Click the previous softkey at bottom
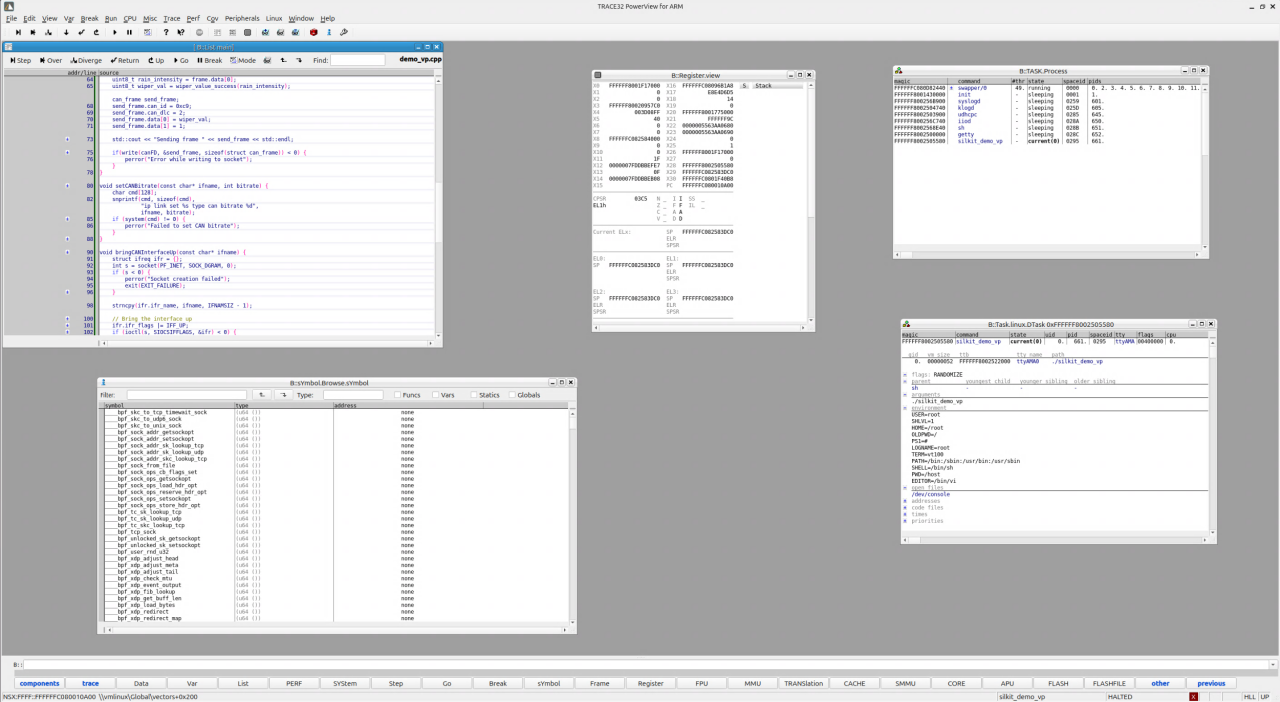Image resolution: width=1280 pixels, height=702 pixels. pos(1211,684)
